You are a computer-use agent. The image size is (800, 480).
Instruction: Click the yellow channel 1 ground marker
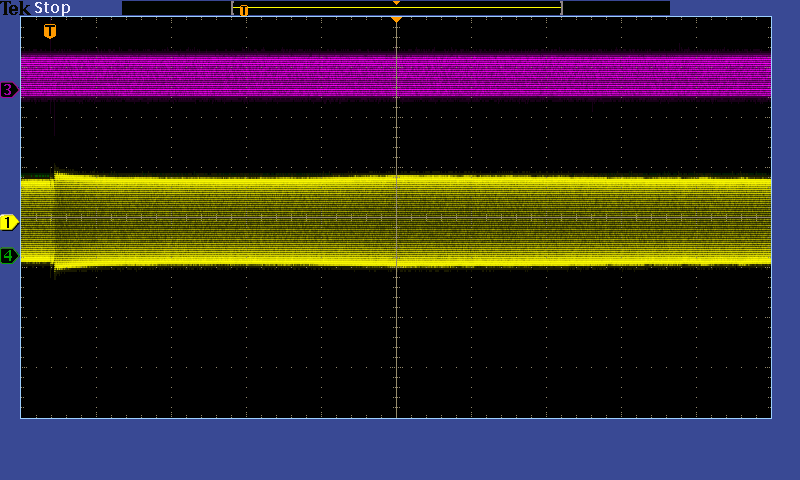tap(9, 222)
